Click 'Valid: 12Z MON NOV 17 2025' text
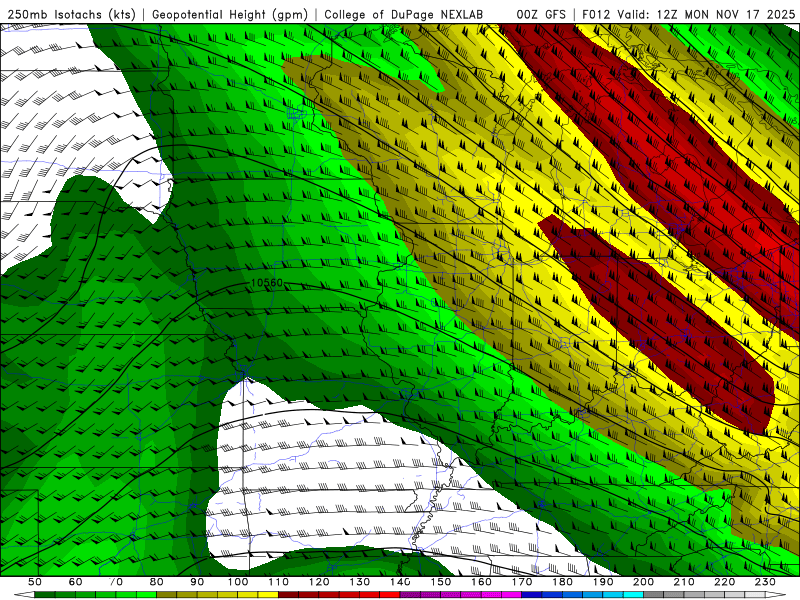Image resolution: width=800 pixels, height=600 pixels. (x=706, y=14)
